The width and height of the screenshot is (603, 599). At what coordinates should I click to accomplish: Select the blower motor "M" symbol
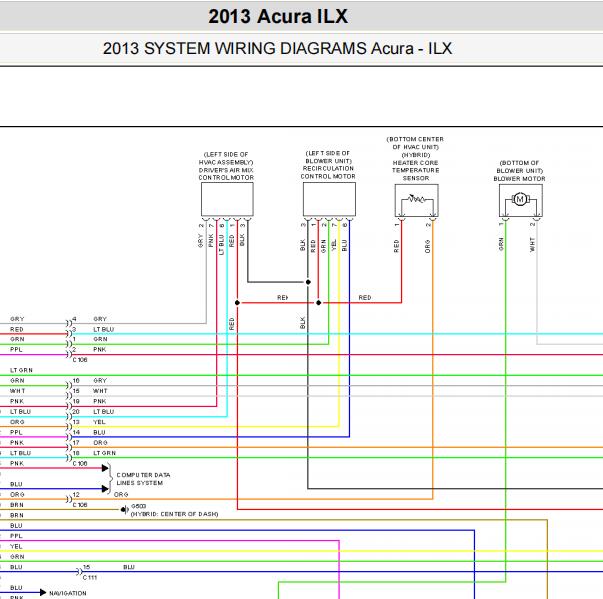pyautogui.click(x=520, y=199)
